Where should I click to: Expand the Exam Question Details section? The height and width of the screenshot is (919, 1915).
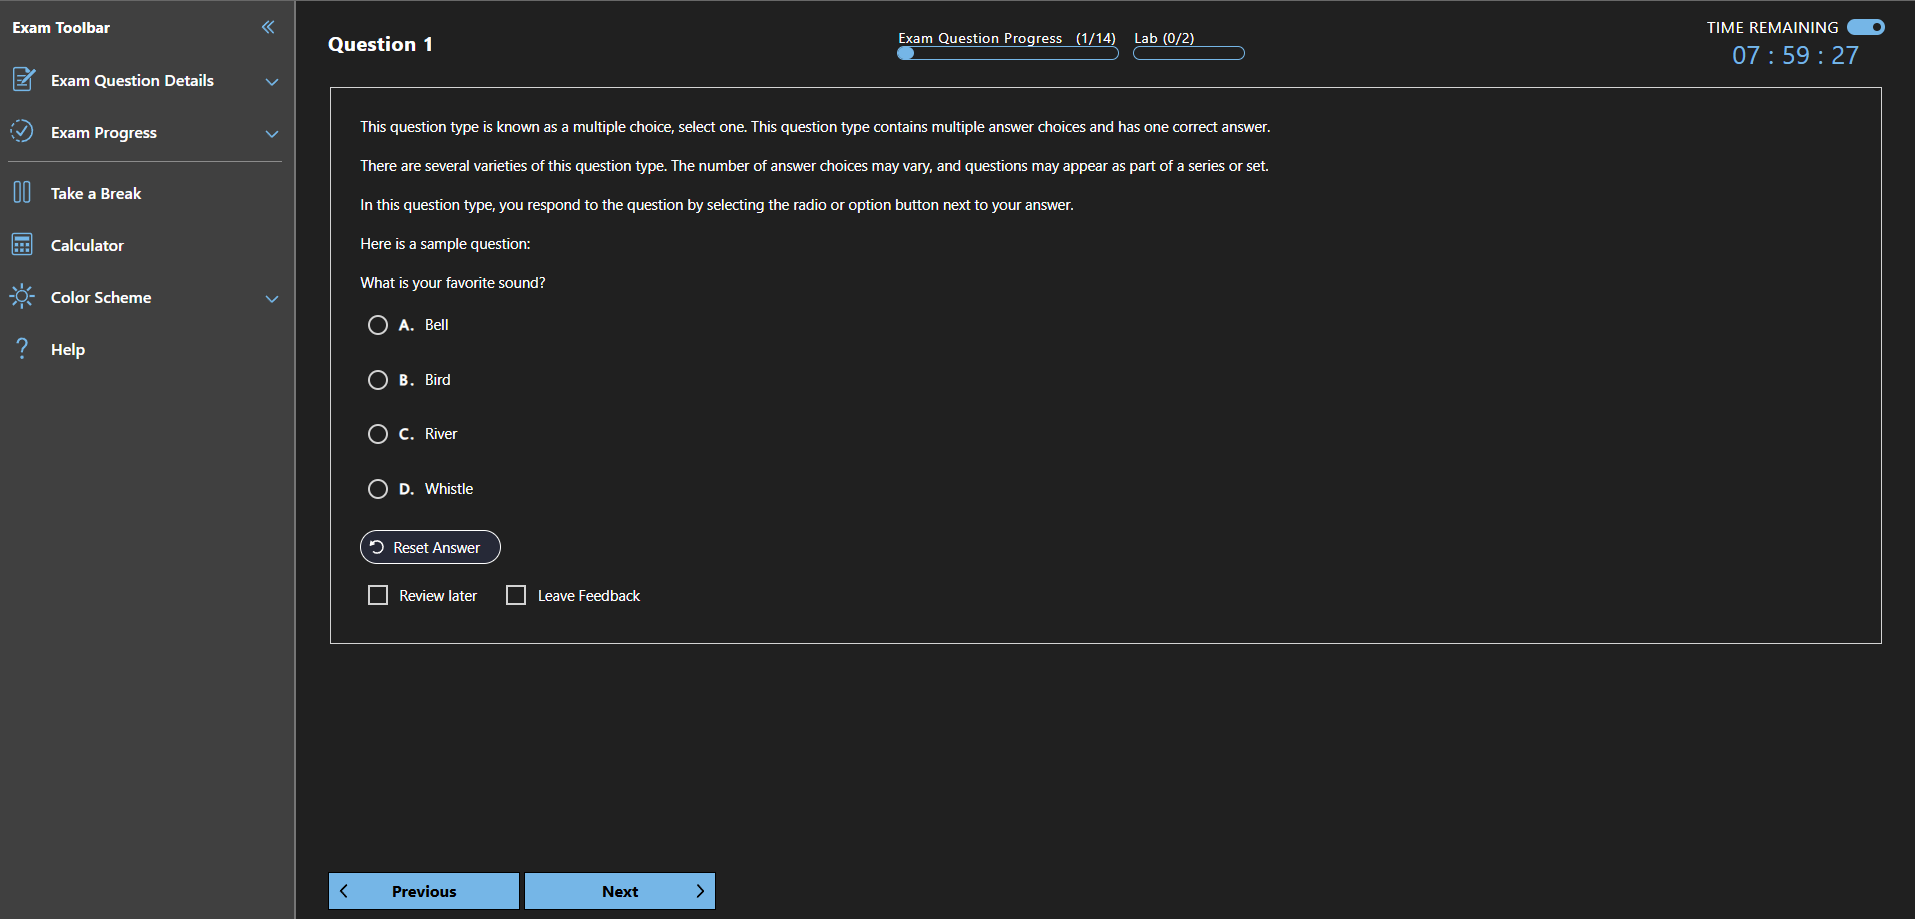pos(272,82)
